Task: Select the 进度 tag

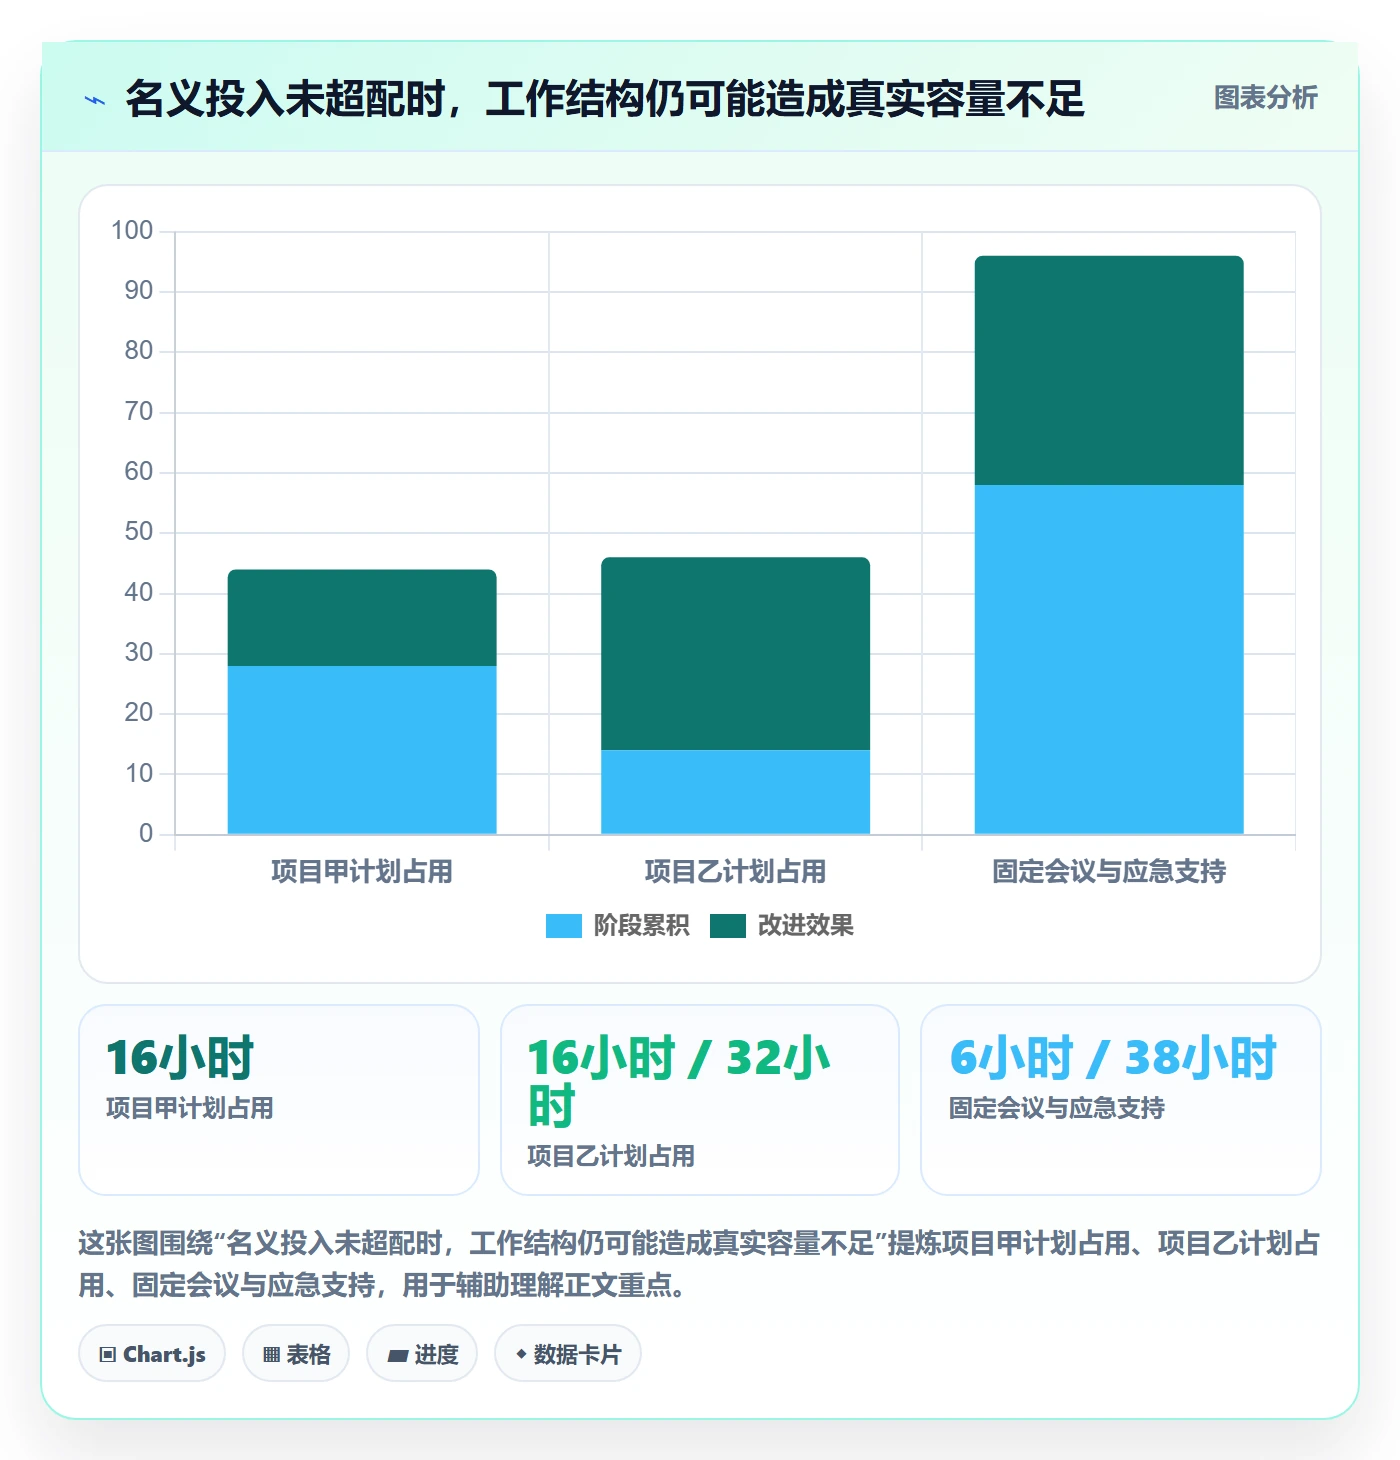Action: 422,1354
